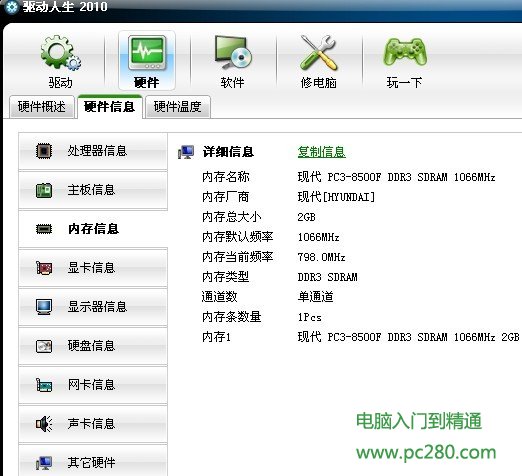The width and height of the screenshot is (522, 476).
Task: Click the 2GB total size value
Action: click(x=306, y=217)
